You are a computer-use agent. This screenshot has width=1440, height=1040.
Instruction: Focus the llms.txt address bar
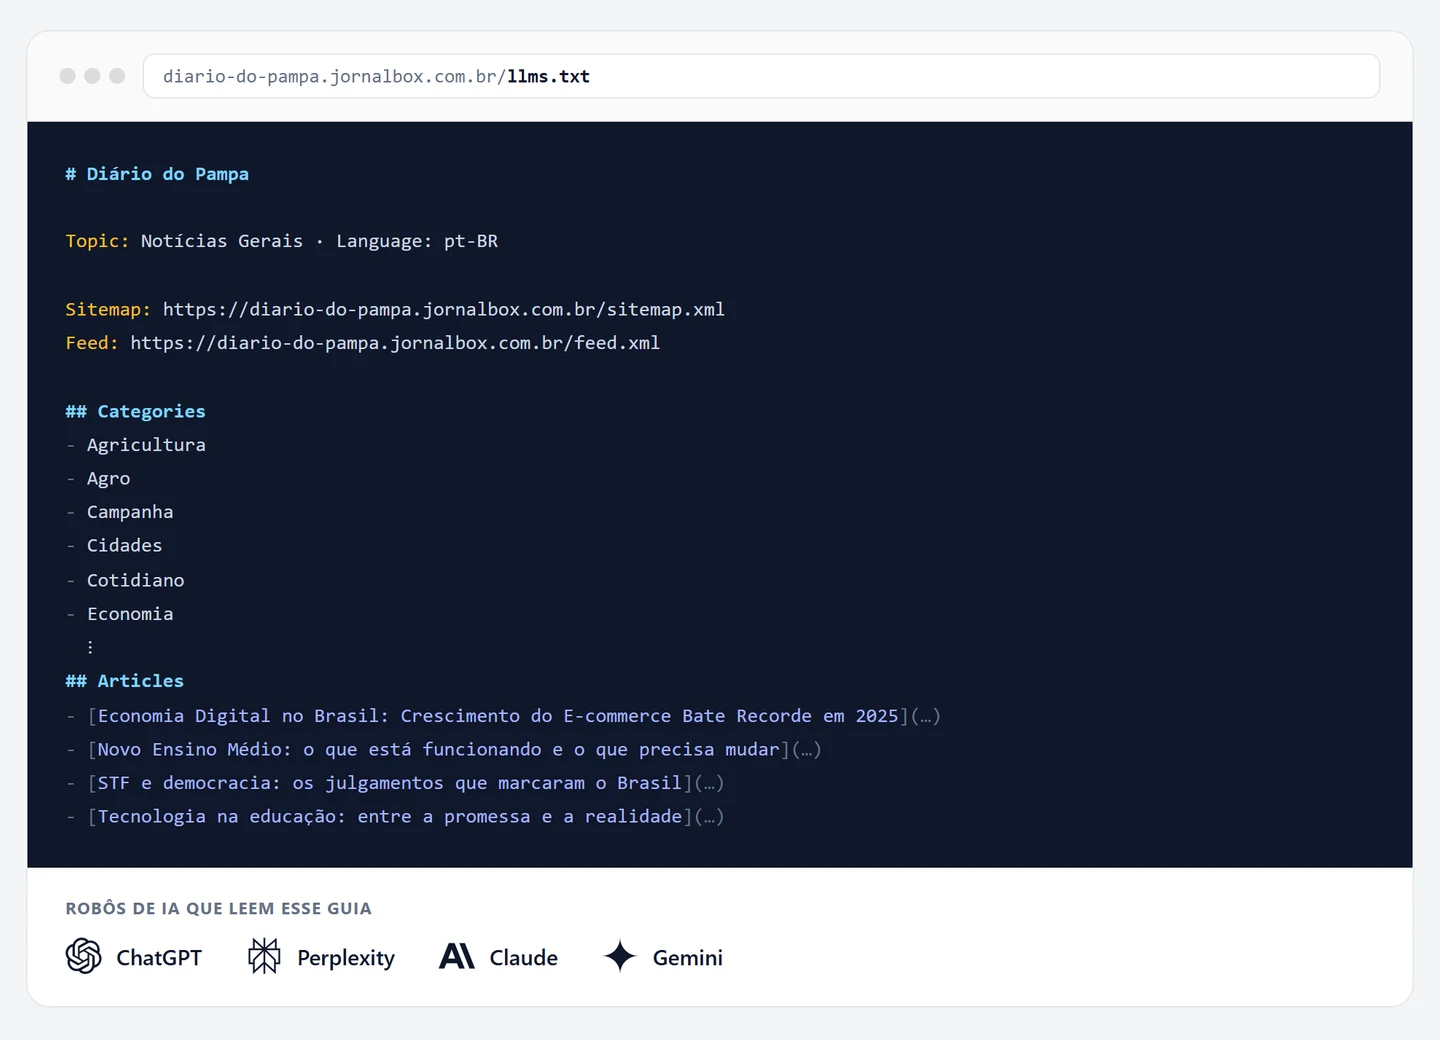tap(761, 76)
